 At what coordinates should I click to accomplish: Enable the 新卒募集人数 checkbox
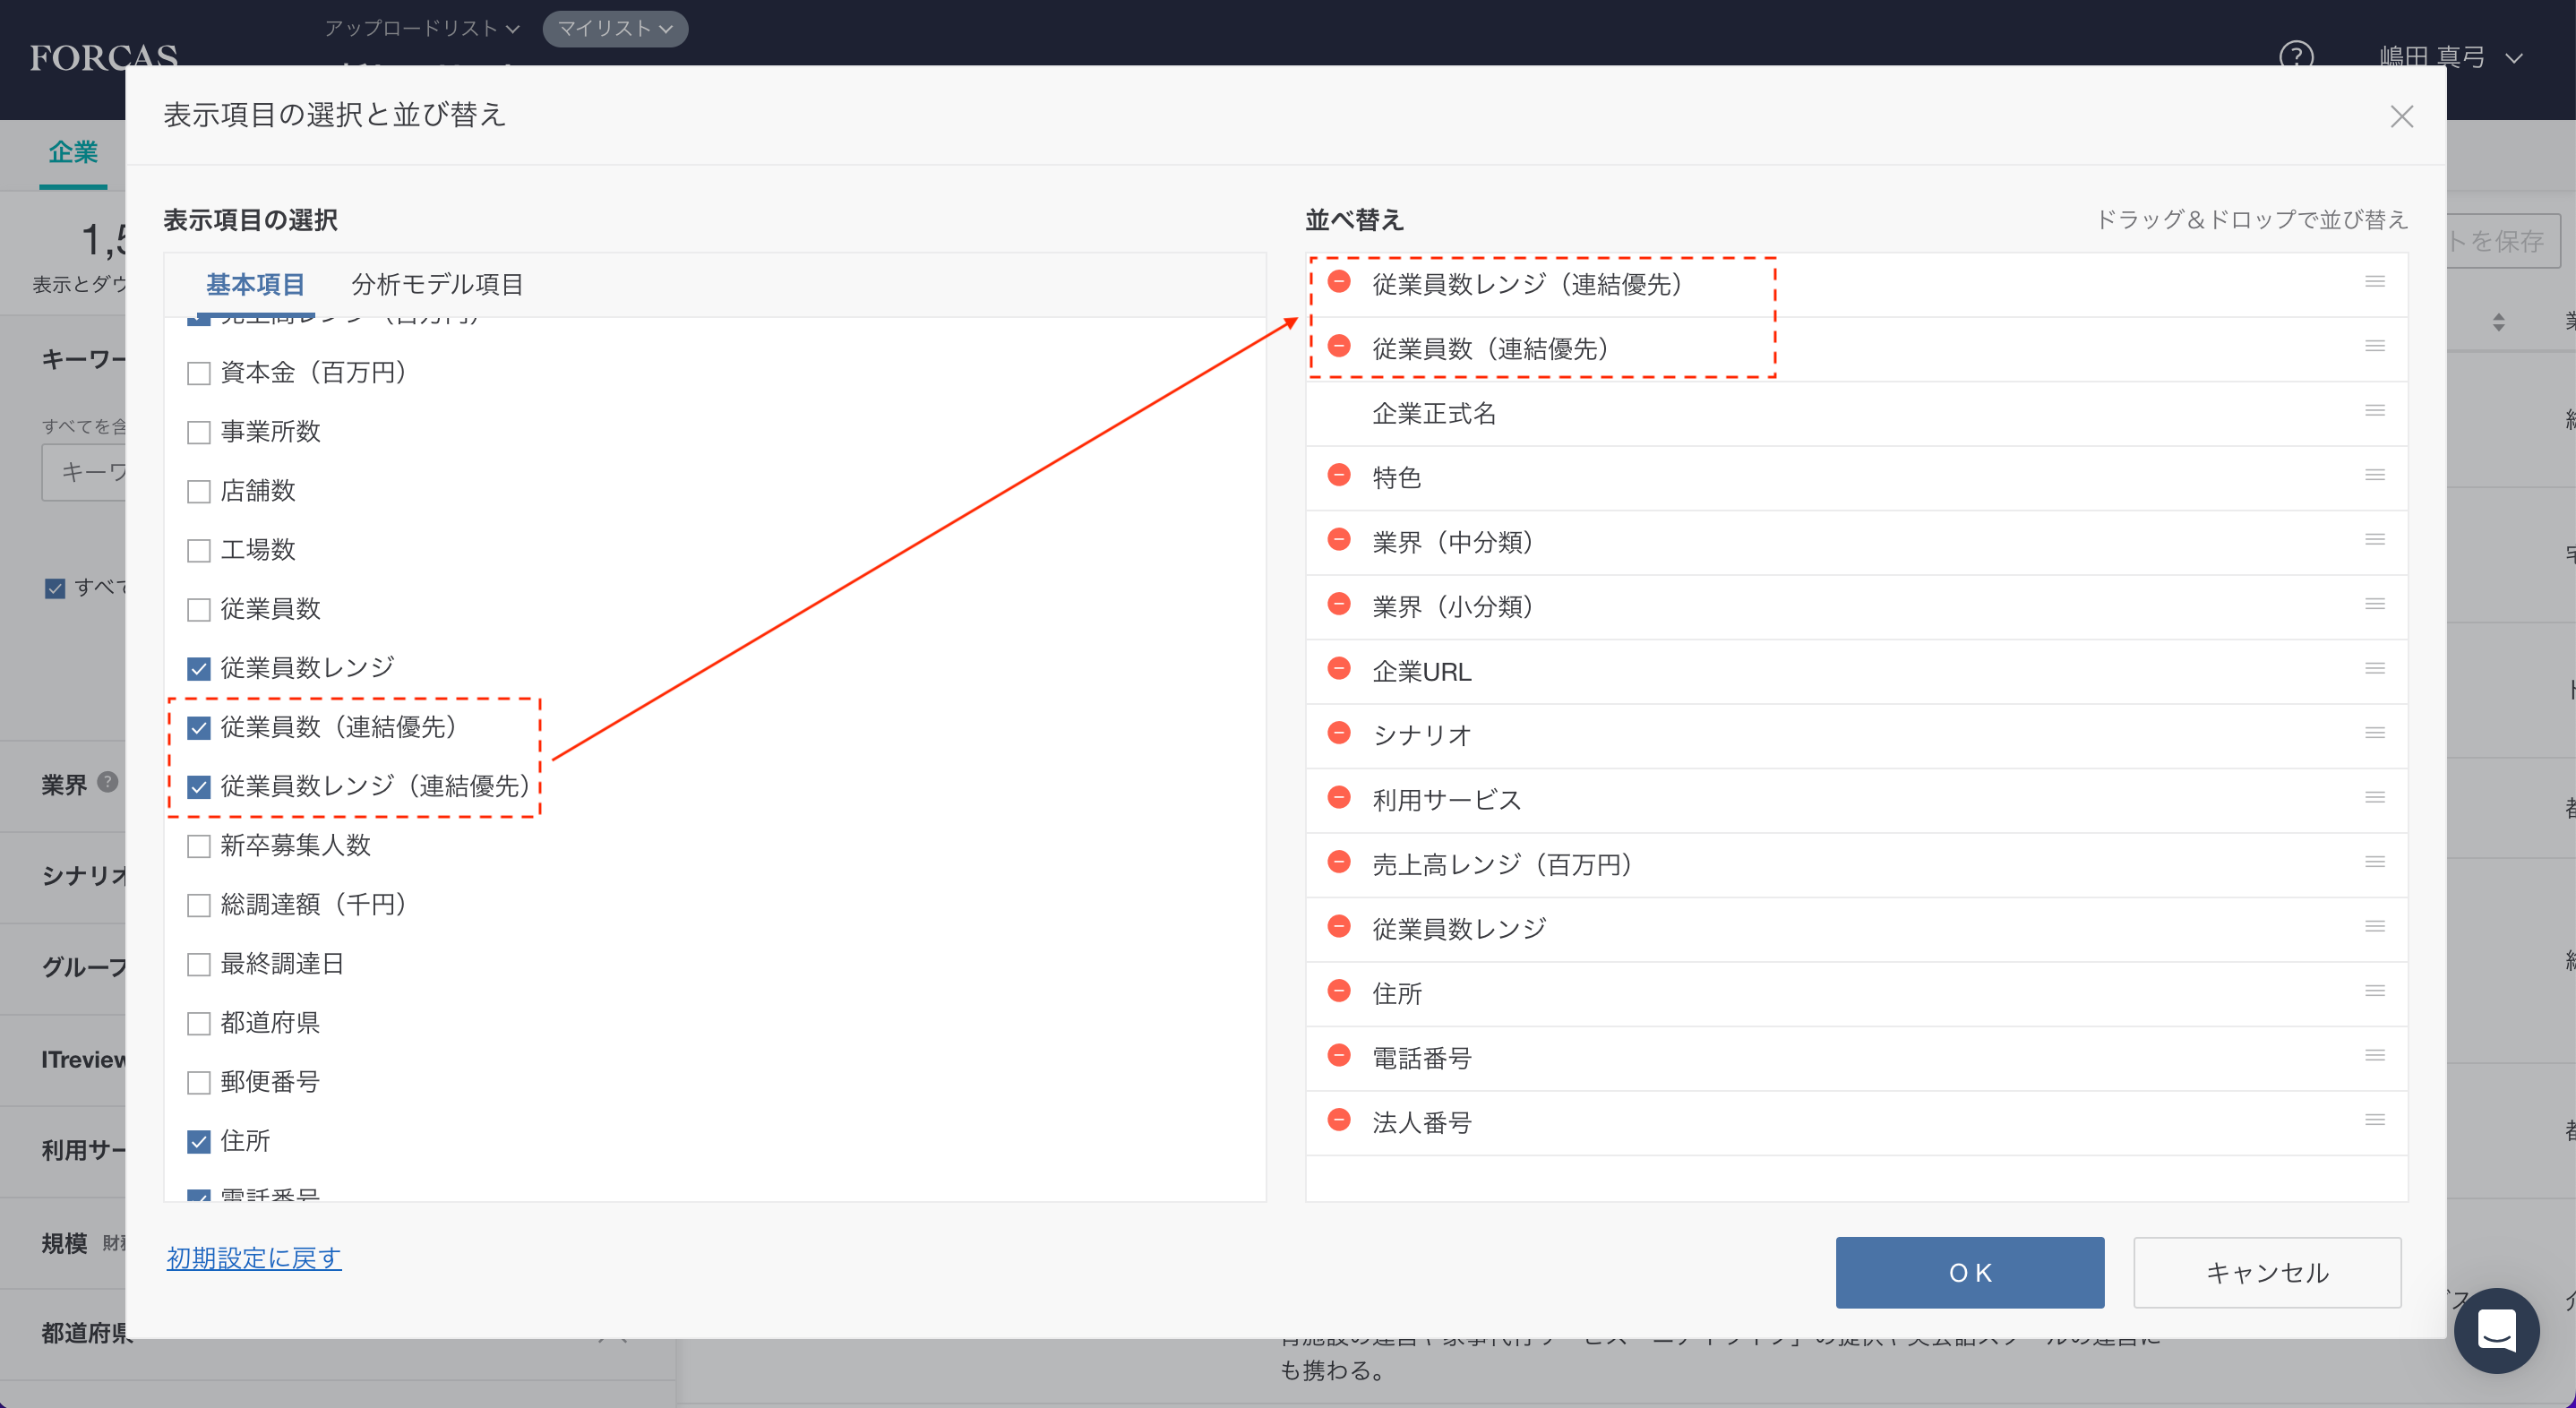pyautogui.click(x=199, y=847)
